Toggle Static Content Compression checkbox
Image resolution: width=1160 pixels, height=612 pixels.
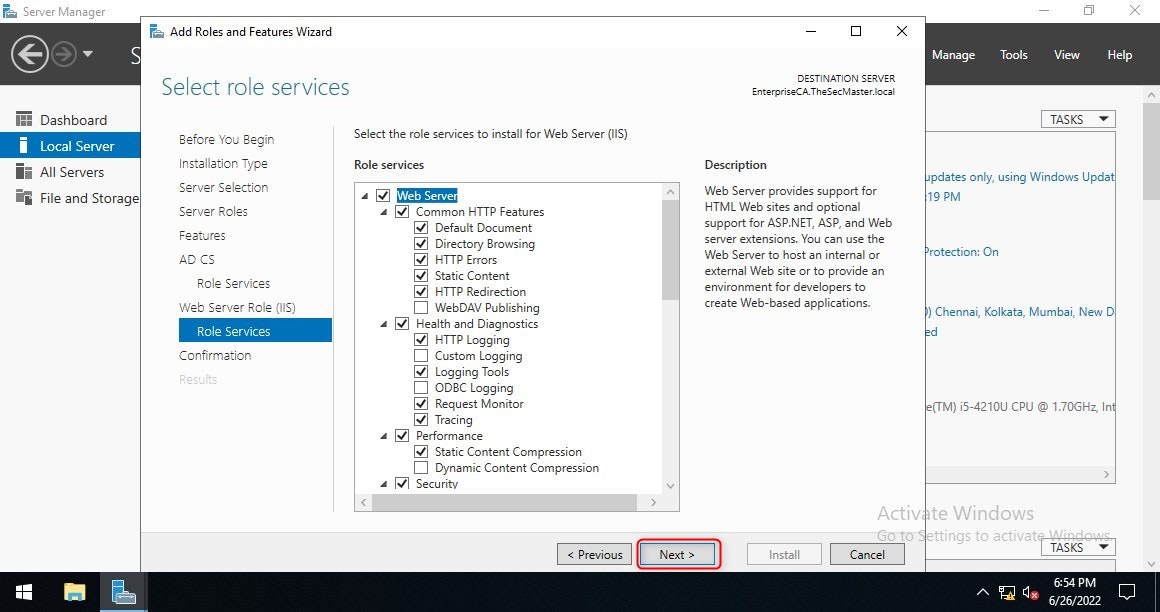click(421, 451)
